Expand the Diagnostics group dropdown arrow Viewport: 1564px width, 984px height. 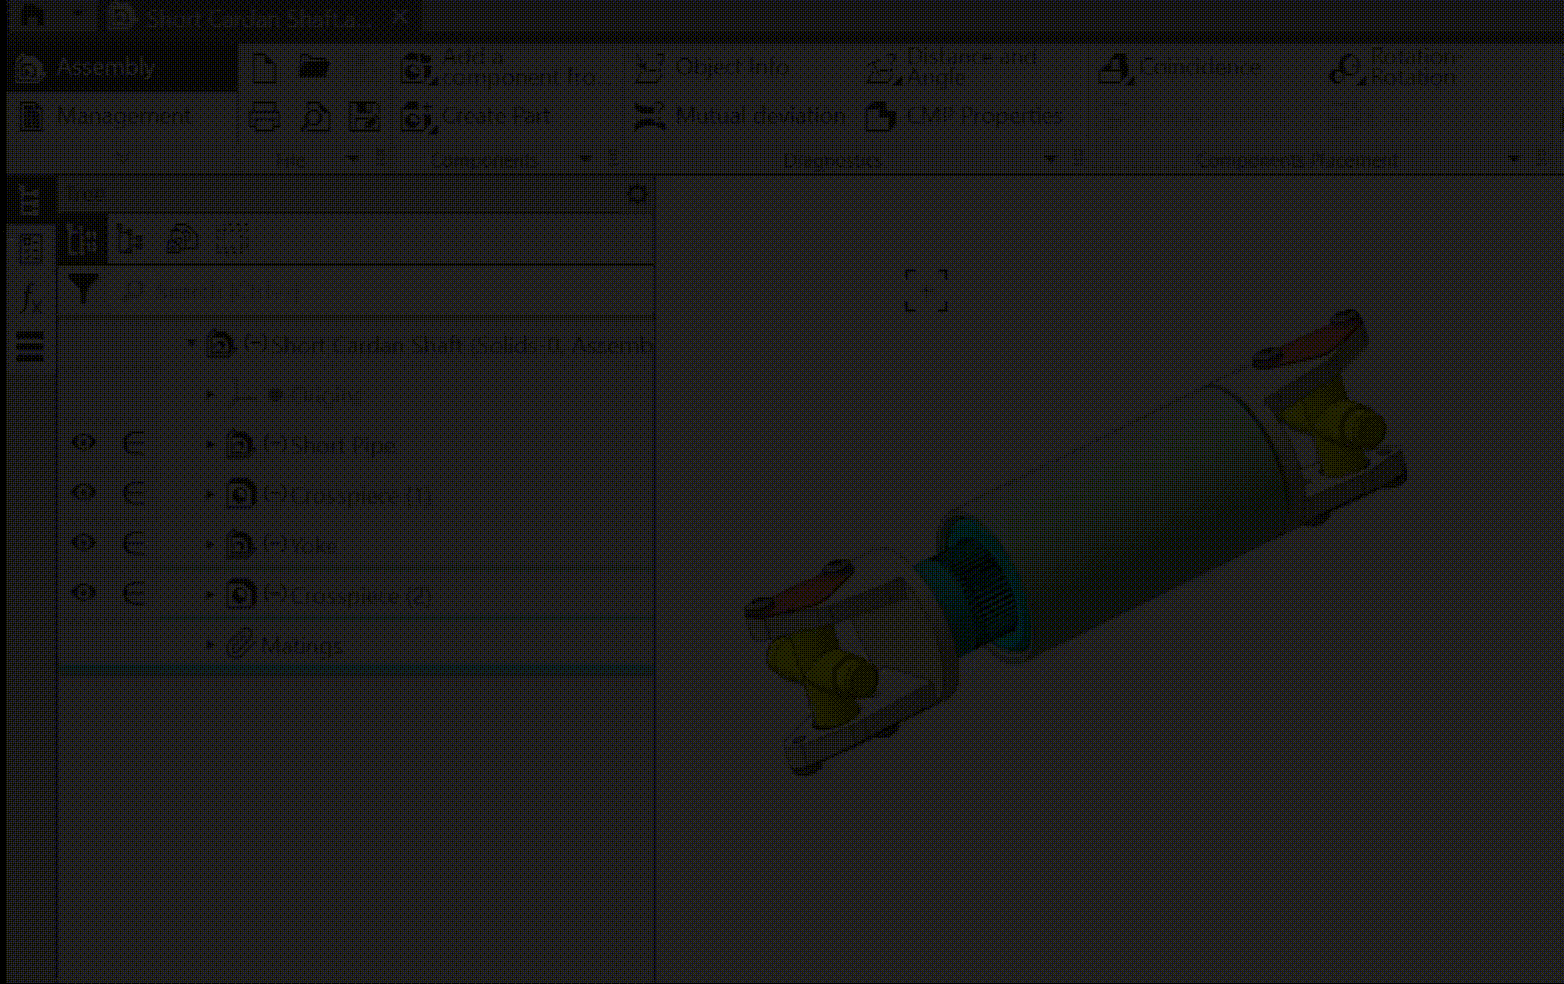pyautogui.click(x=1049, y=159)
